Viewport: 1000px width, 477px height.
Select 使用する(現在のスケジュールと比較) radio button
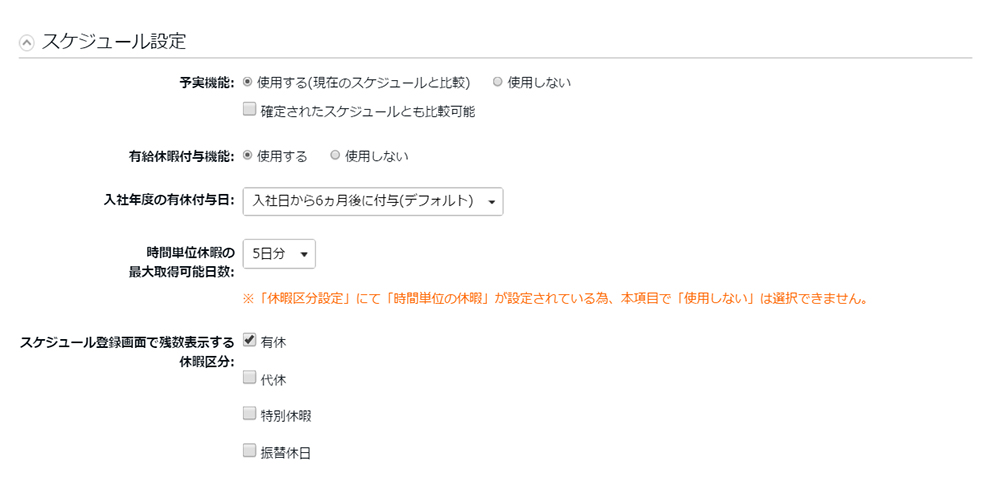point(248,82)
